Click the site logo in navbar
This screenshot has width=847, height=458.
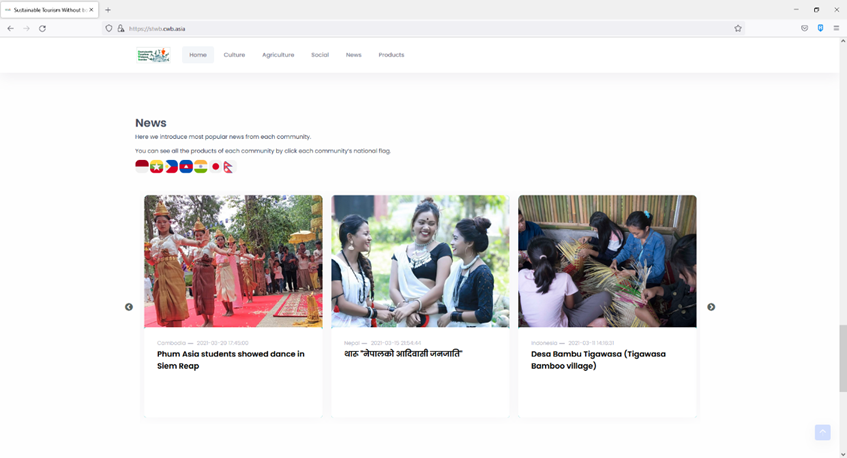[153, 55]
